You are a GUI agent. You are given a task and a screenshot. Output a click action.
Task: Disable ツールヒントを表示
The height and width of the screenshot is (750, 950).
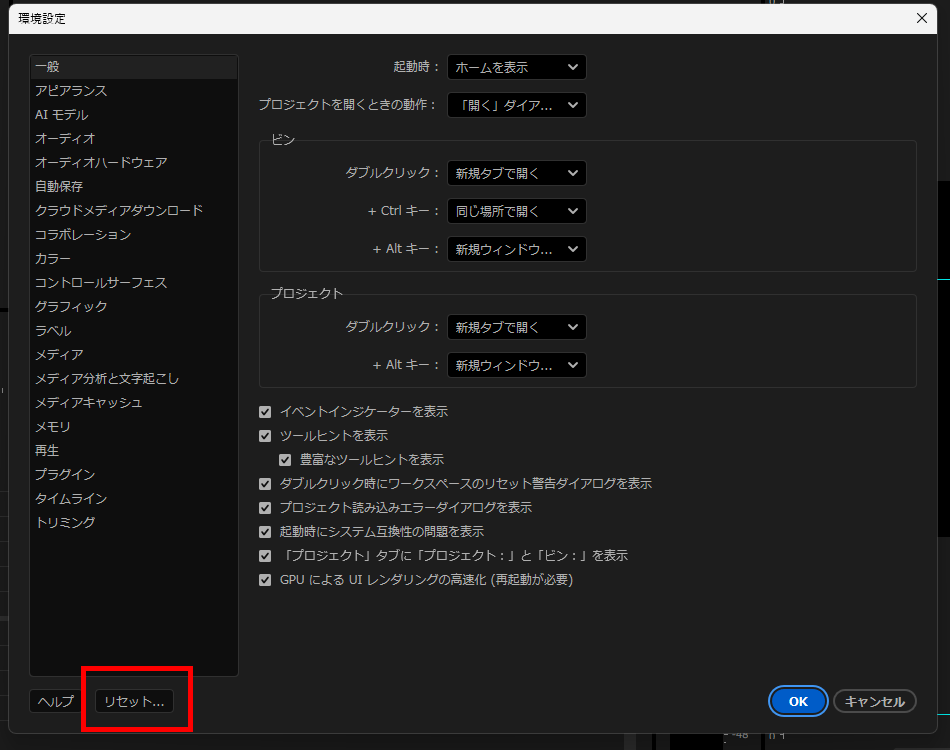point(265,435)
